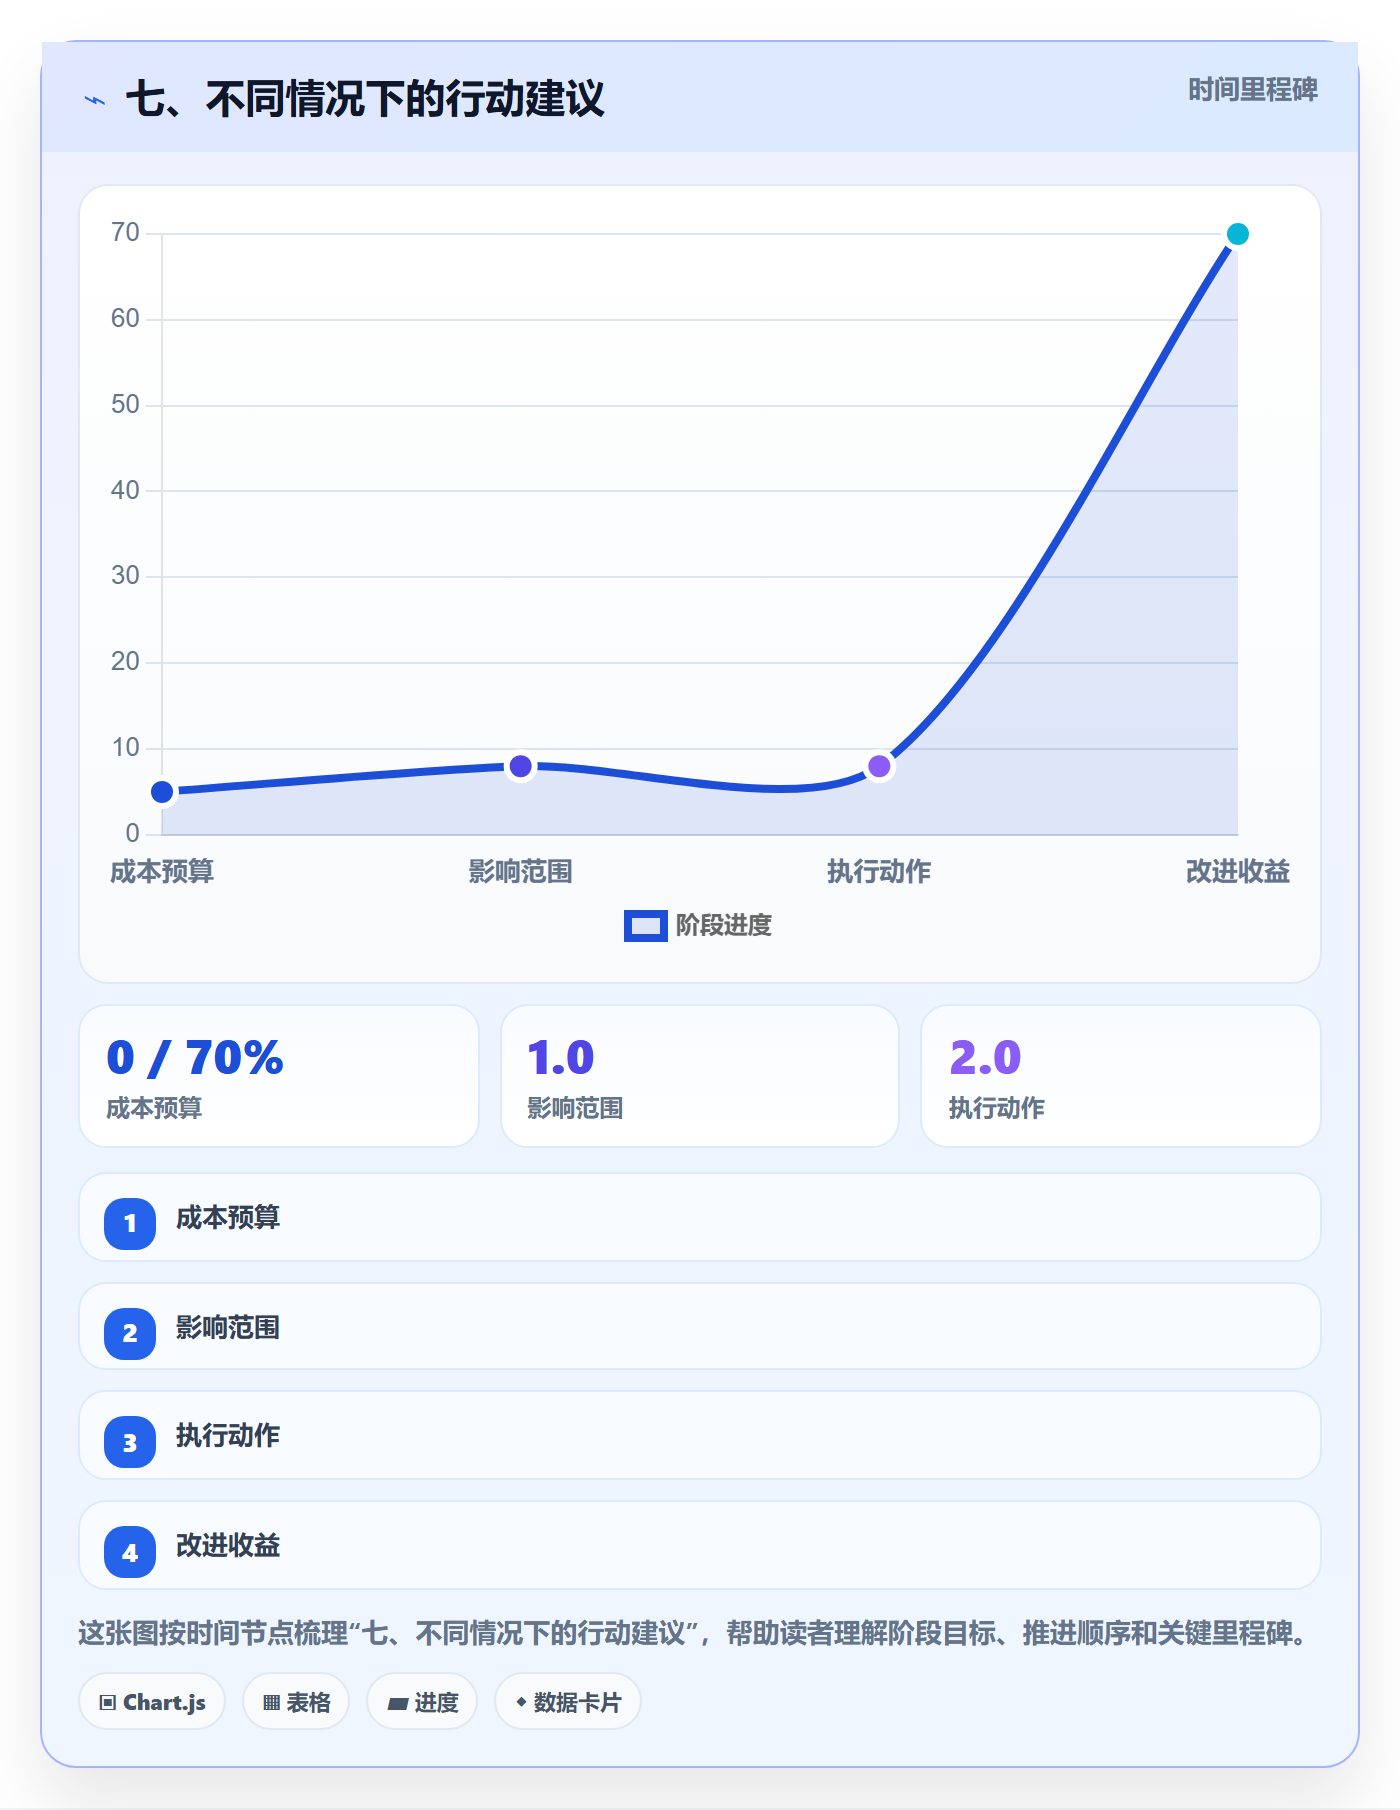This screenshot has height=1810, width=1400.
Task: Click the 时间里程碑 label in header
Action: click(1252, 90)
